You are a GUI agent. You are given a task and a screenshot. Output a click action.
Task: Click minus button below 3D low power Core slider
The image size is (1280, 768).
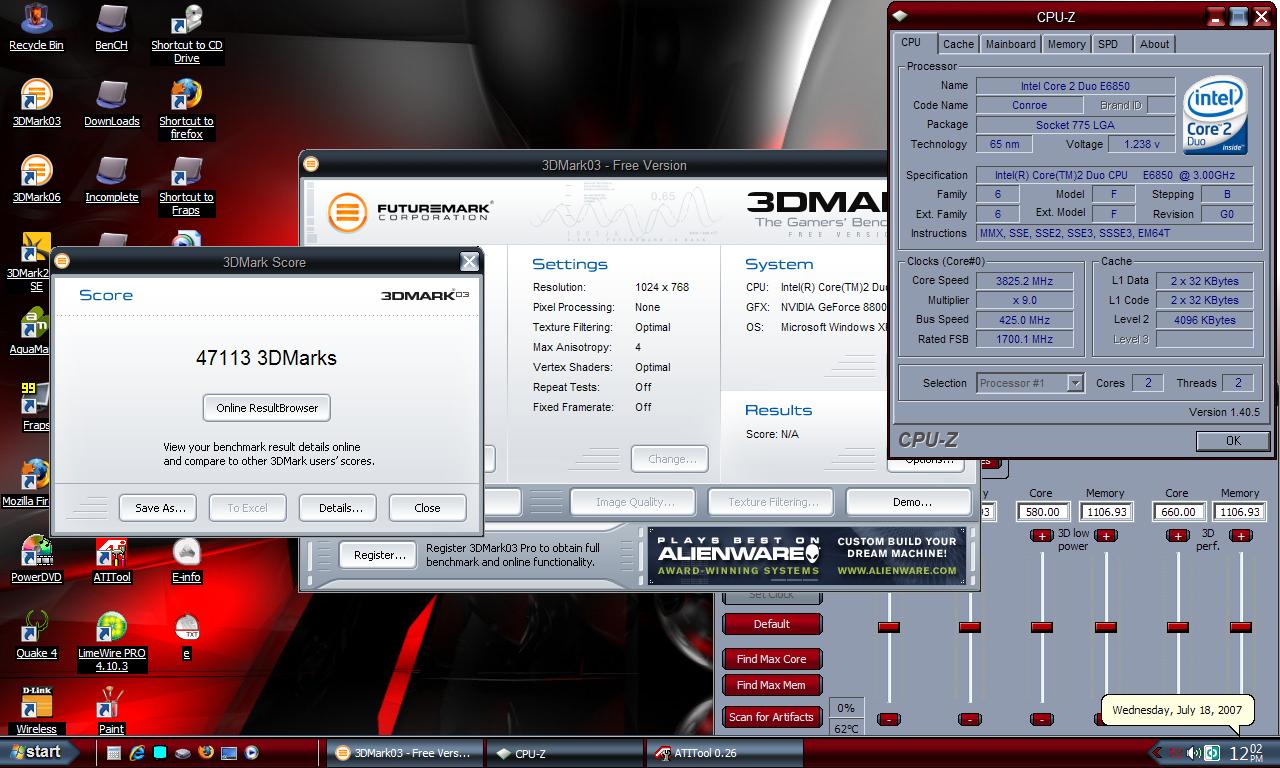pyautogui.click(x=1041, y=719)
